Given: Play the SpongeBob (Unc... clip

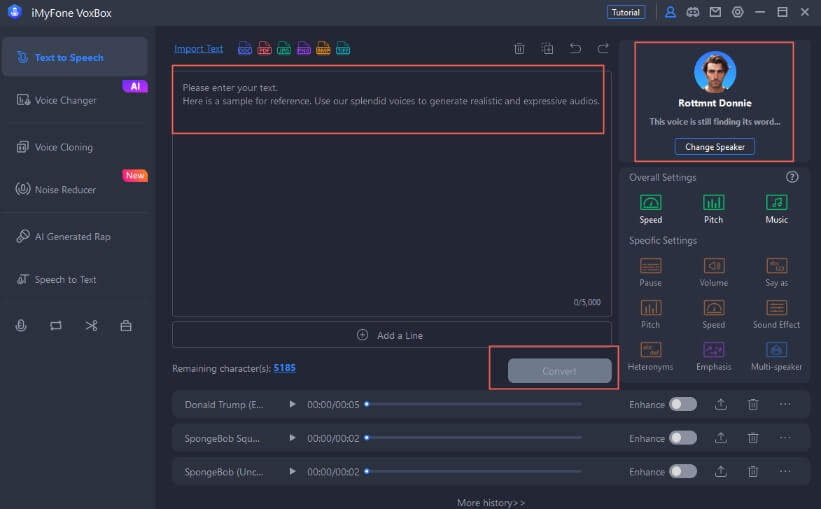Looking at the screenshot, I should [292, 471].
